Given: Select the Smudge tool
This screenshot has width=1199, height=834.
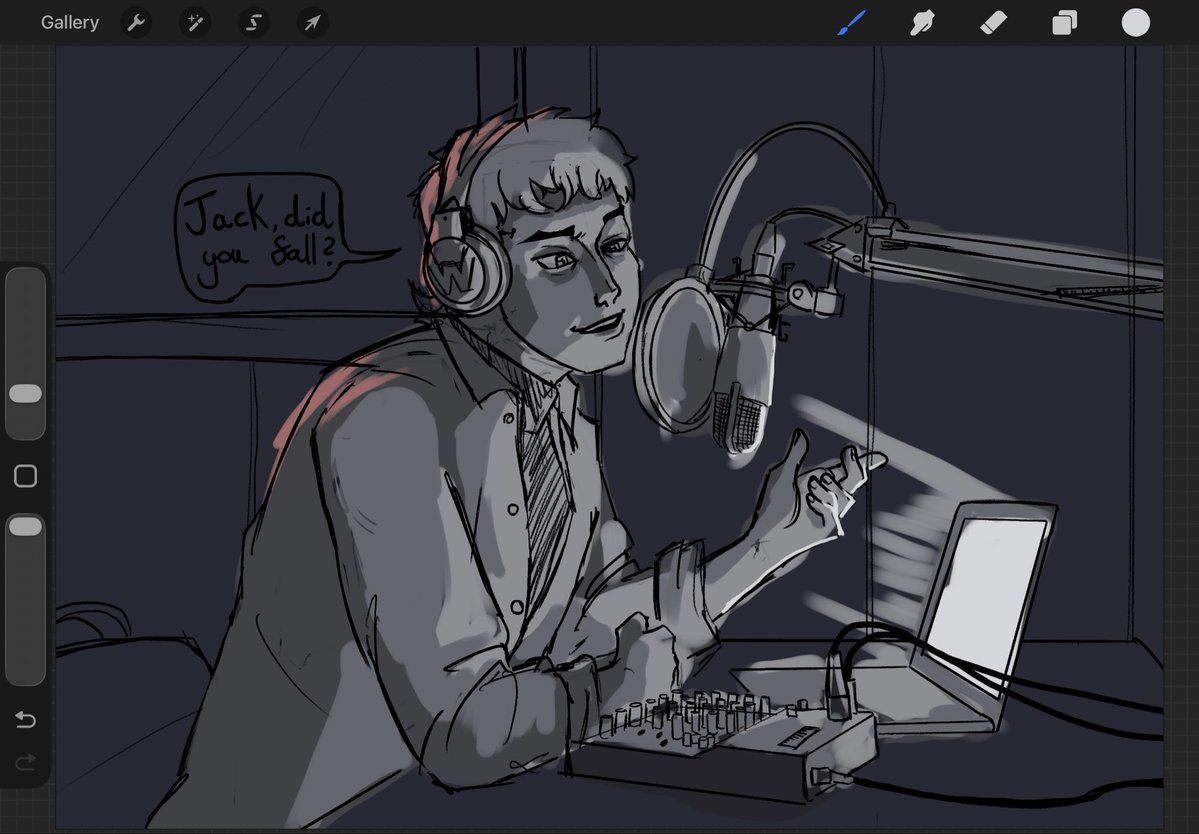Looking at the screenshot, I should (x=922, y=23).
